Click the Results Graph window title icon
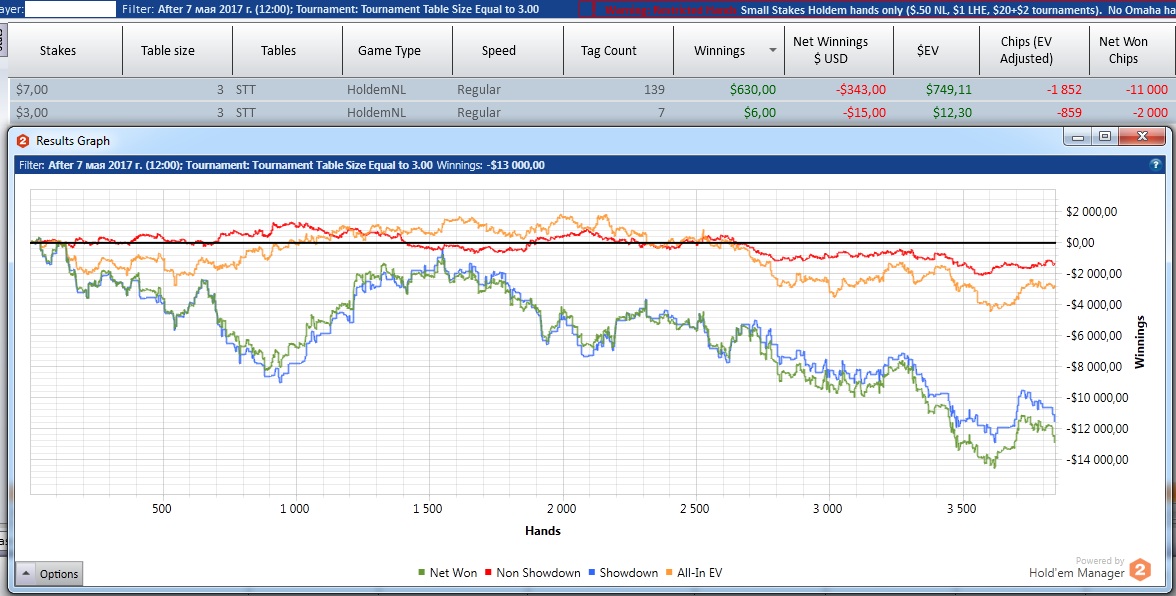1176x596 pixels. click(23, 141)
